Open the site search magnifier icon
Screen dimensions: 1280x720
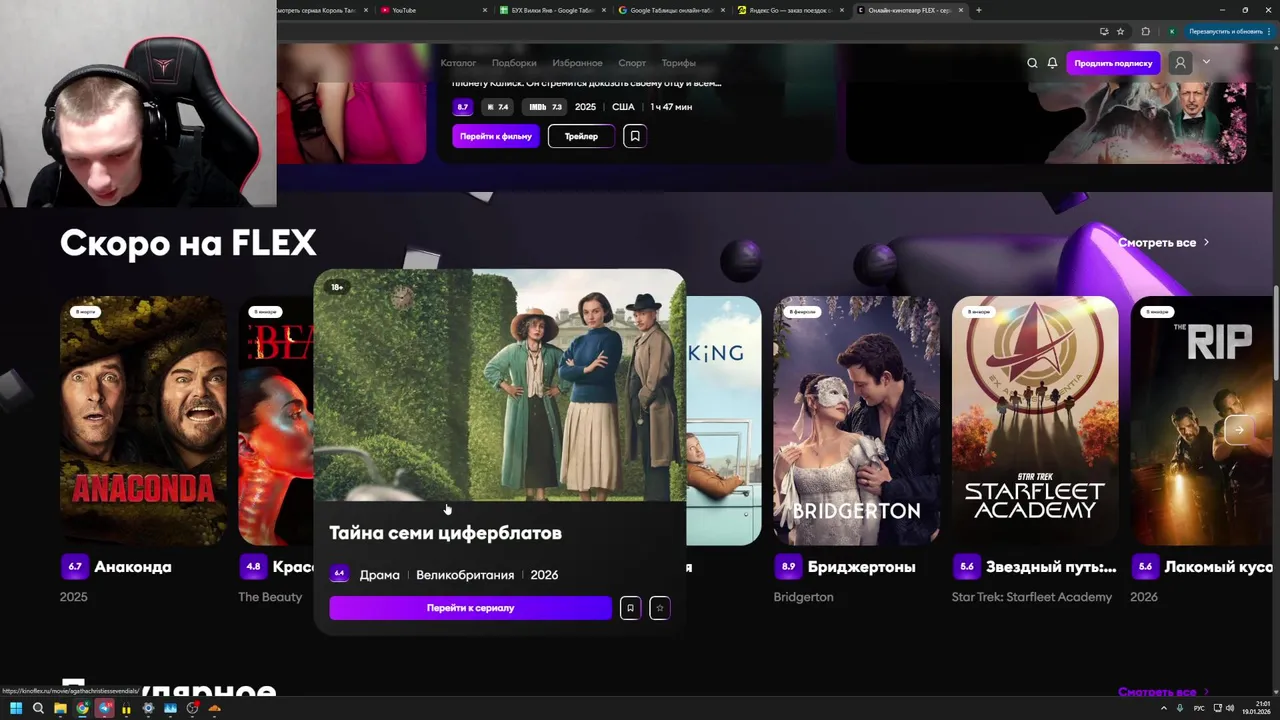click(x=1032, y=63)
